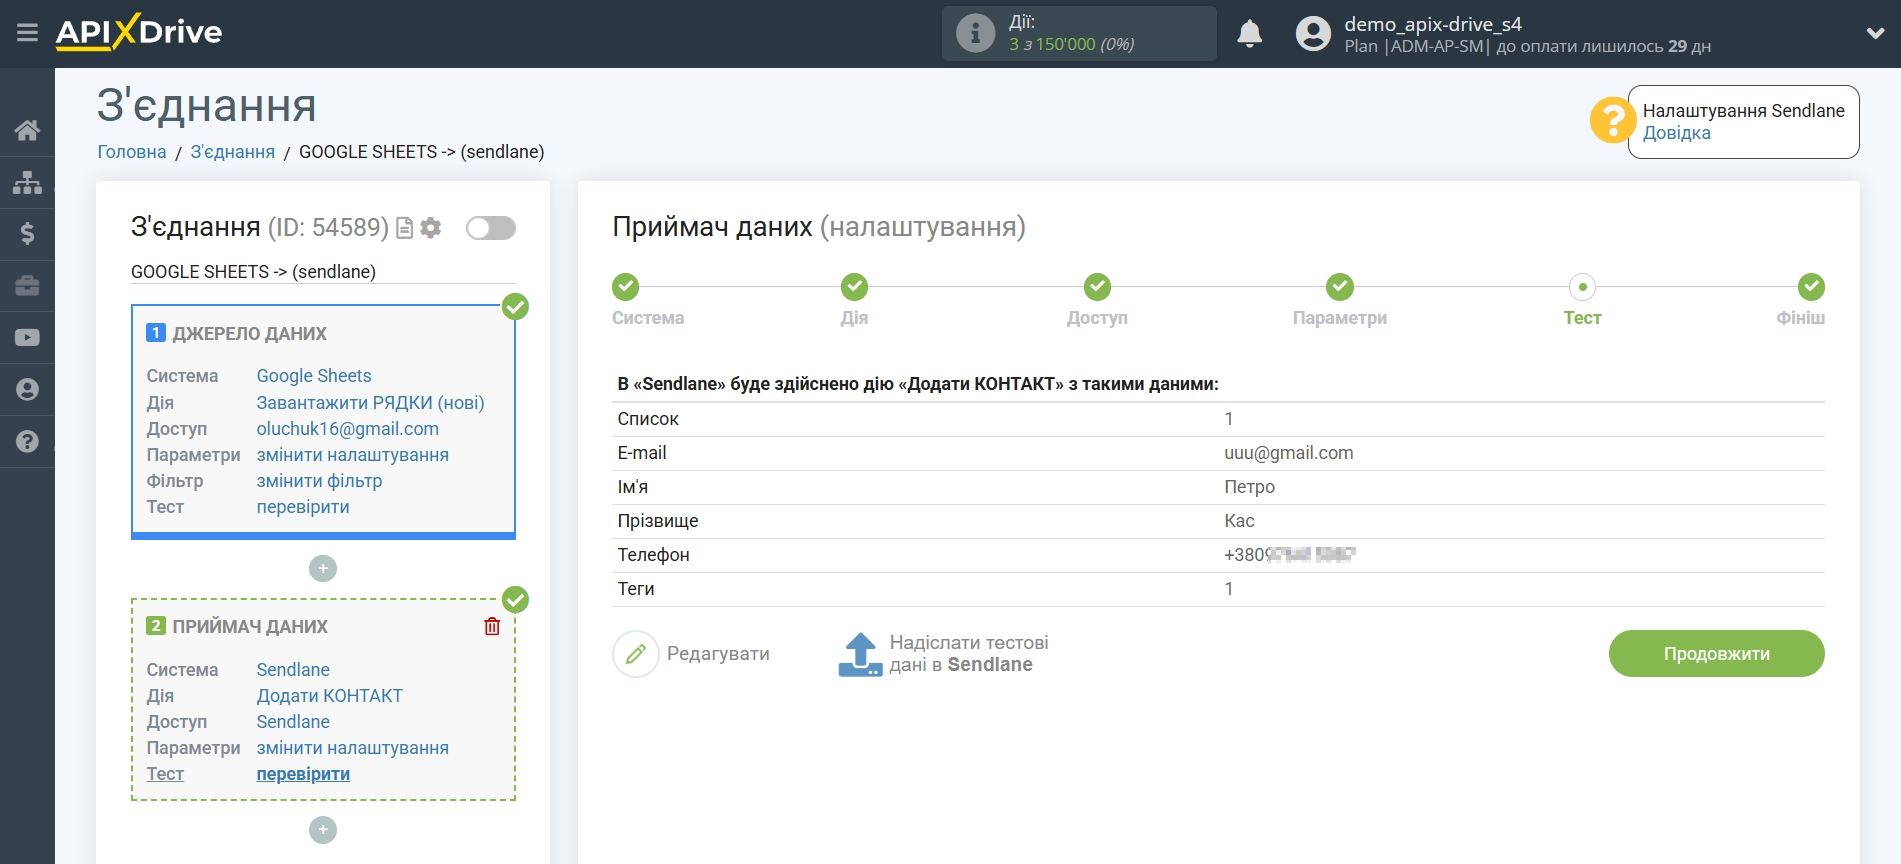Click receiver перевірити test link
The image size is (1901, 864).
[303, 774]
